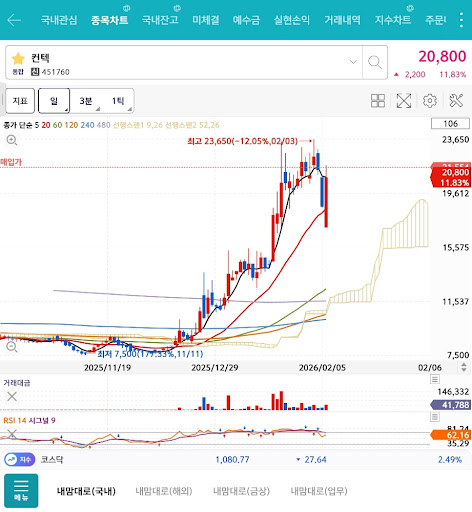472x512 pixels.
Task: Tap the 41,788 volume value tag
Action: click(451, 405)
